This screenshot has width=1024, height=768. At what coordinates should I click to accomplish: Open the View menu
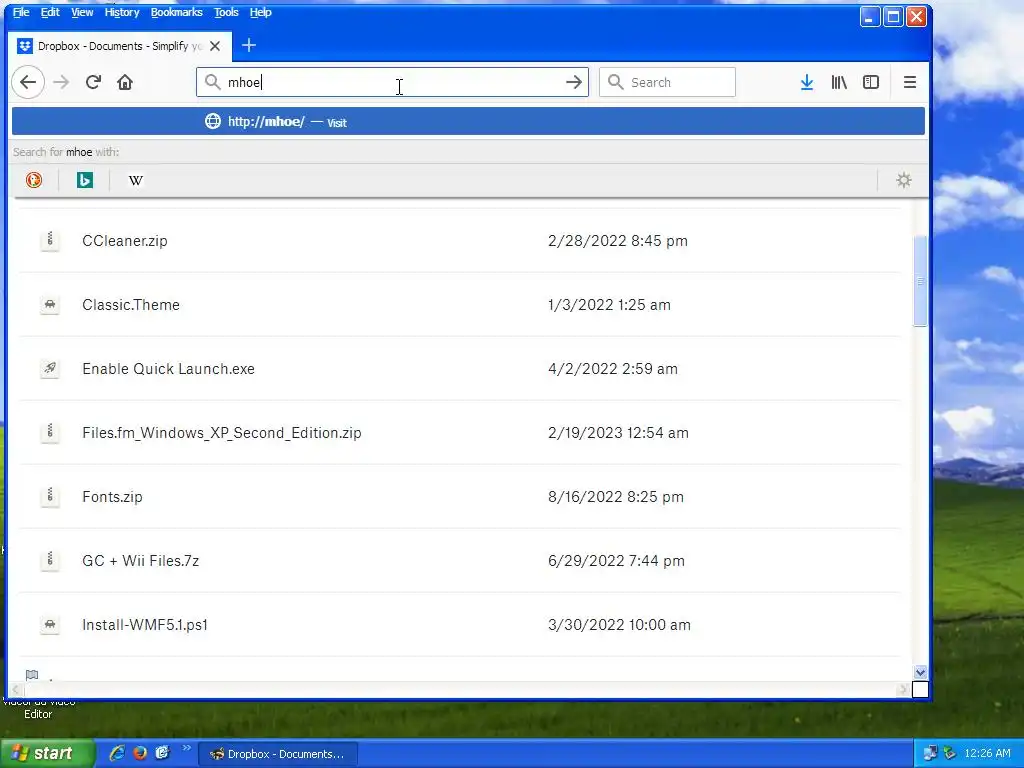coord(82,12)
